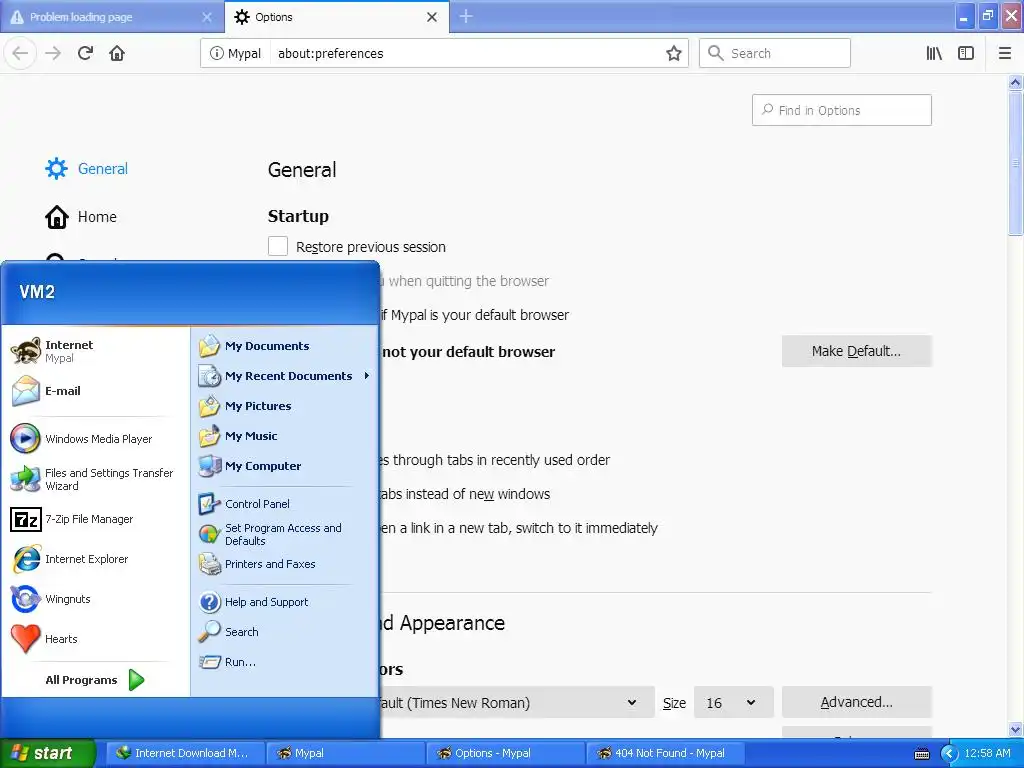Click the Make Default... button
The height and width of the screenshot is (768, 1024).
tap(856, 351)
